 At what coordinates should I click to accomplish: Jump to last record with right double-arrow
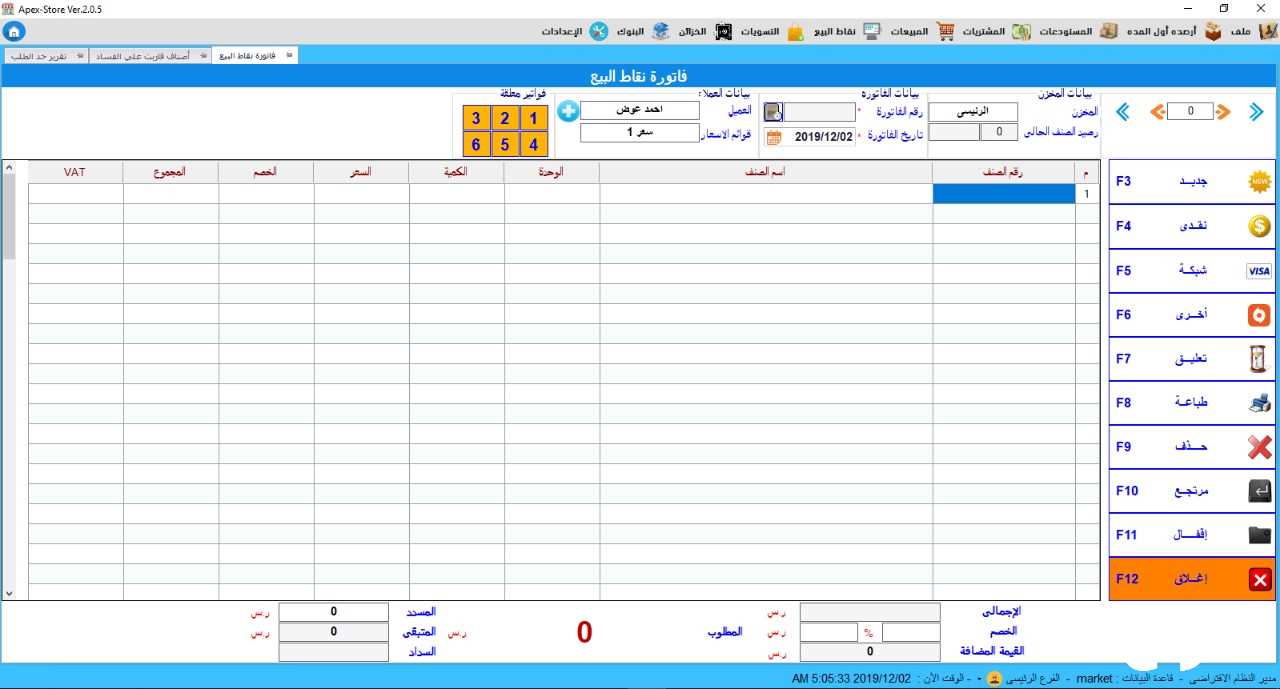coord(1257,112)
